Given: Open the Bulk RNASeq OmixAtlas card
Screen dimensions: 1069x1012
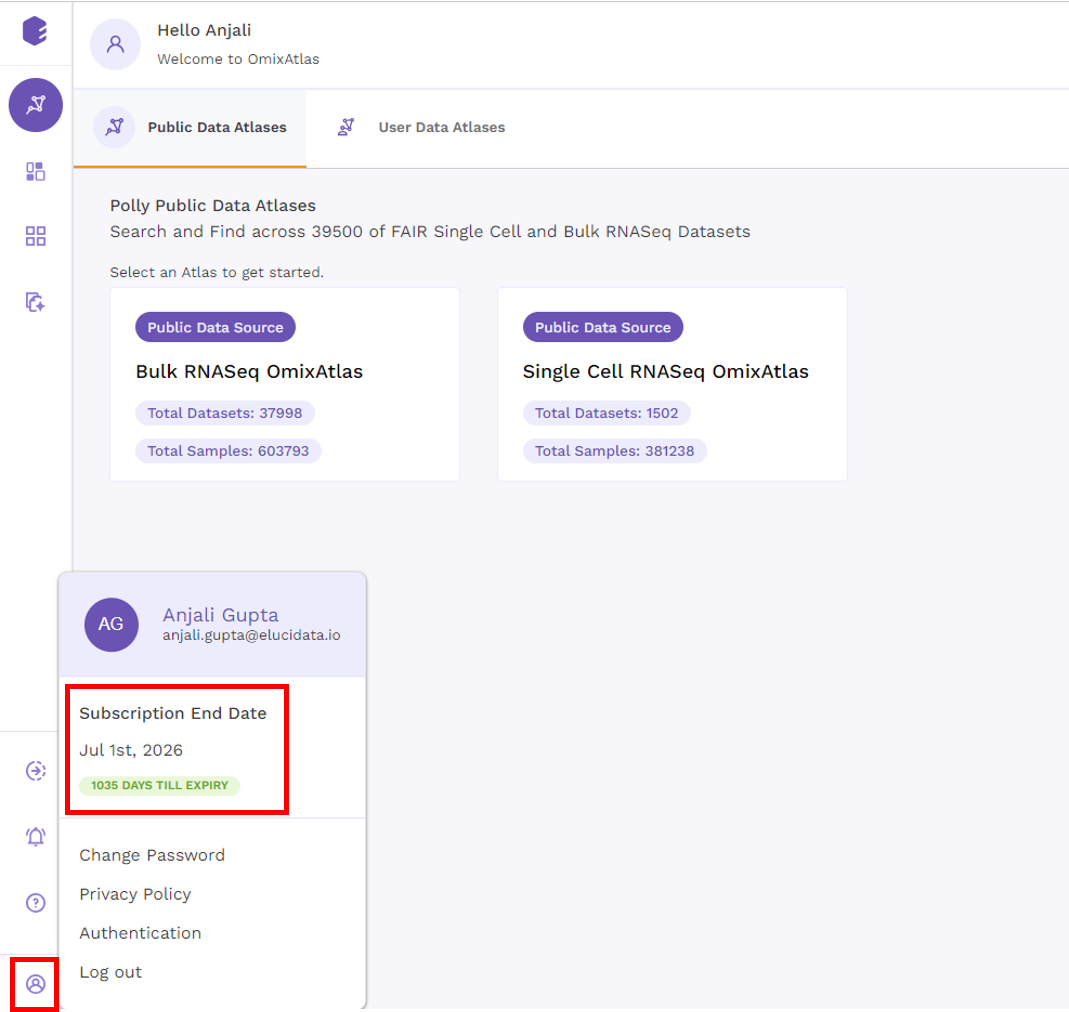Looking at the screenshot, I should click(285, 385).
